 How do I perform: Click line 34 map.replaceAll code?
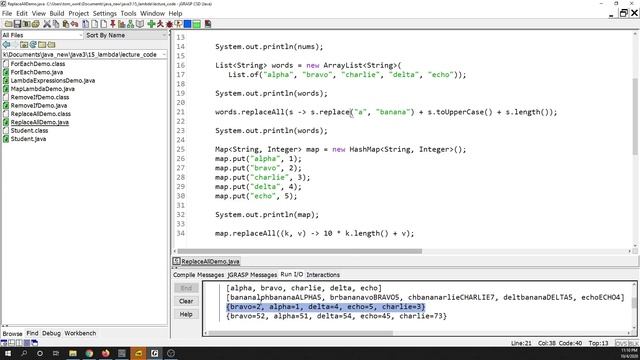pos(314,233)
